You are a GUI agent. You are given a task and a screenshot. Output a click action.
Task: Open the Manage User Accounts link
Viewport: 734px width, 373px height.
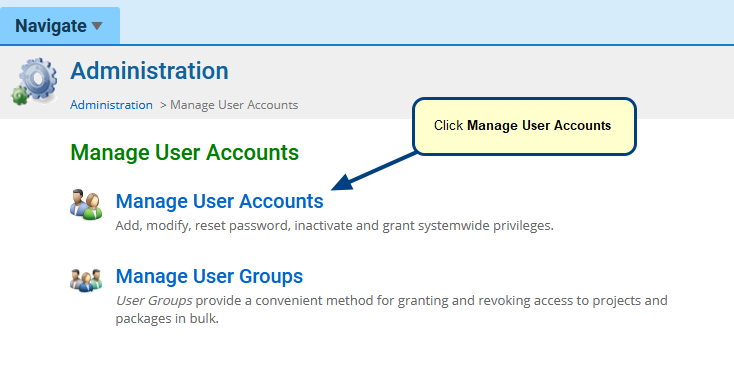[x=220, y=201]
